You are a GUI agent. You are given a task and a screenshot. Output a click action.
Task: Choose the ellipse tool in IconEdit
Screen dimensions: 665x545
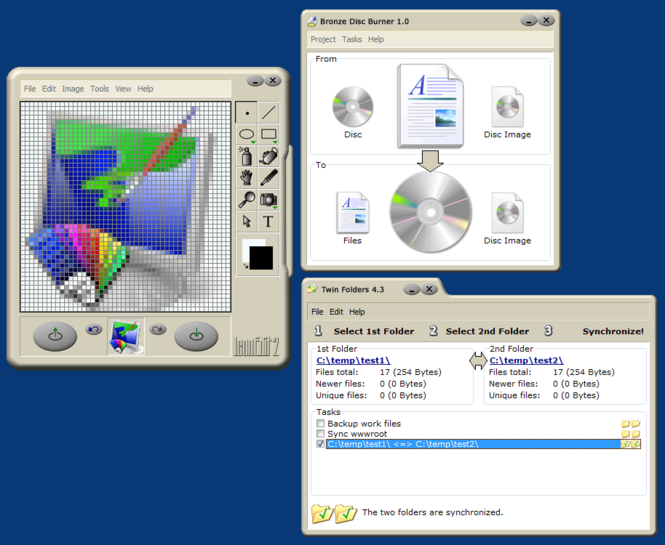(x=246, y=134)
